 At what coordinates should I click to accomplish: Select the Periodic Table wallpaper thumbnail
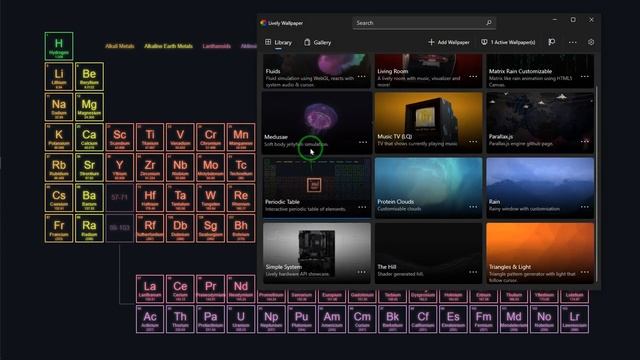point(317,188)
